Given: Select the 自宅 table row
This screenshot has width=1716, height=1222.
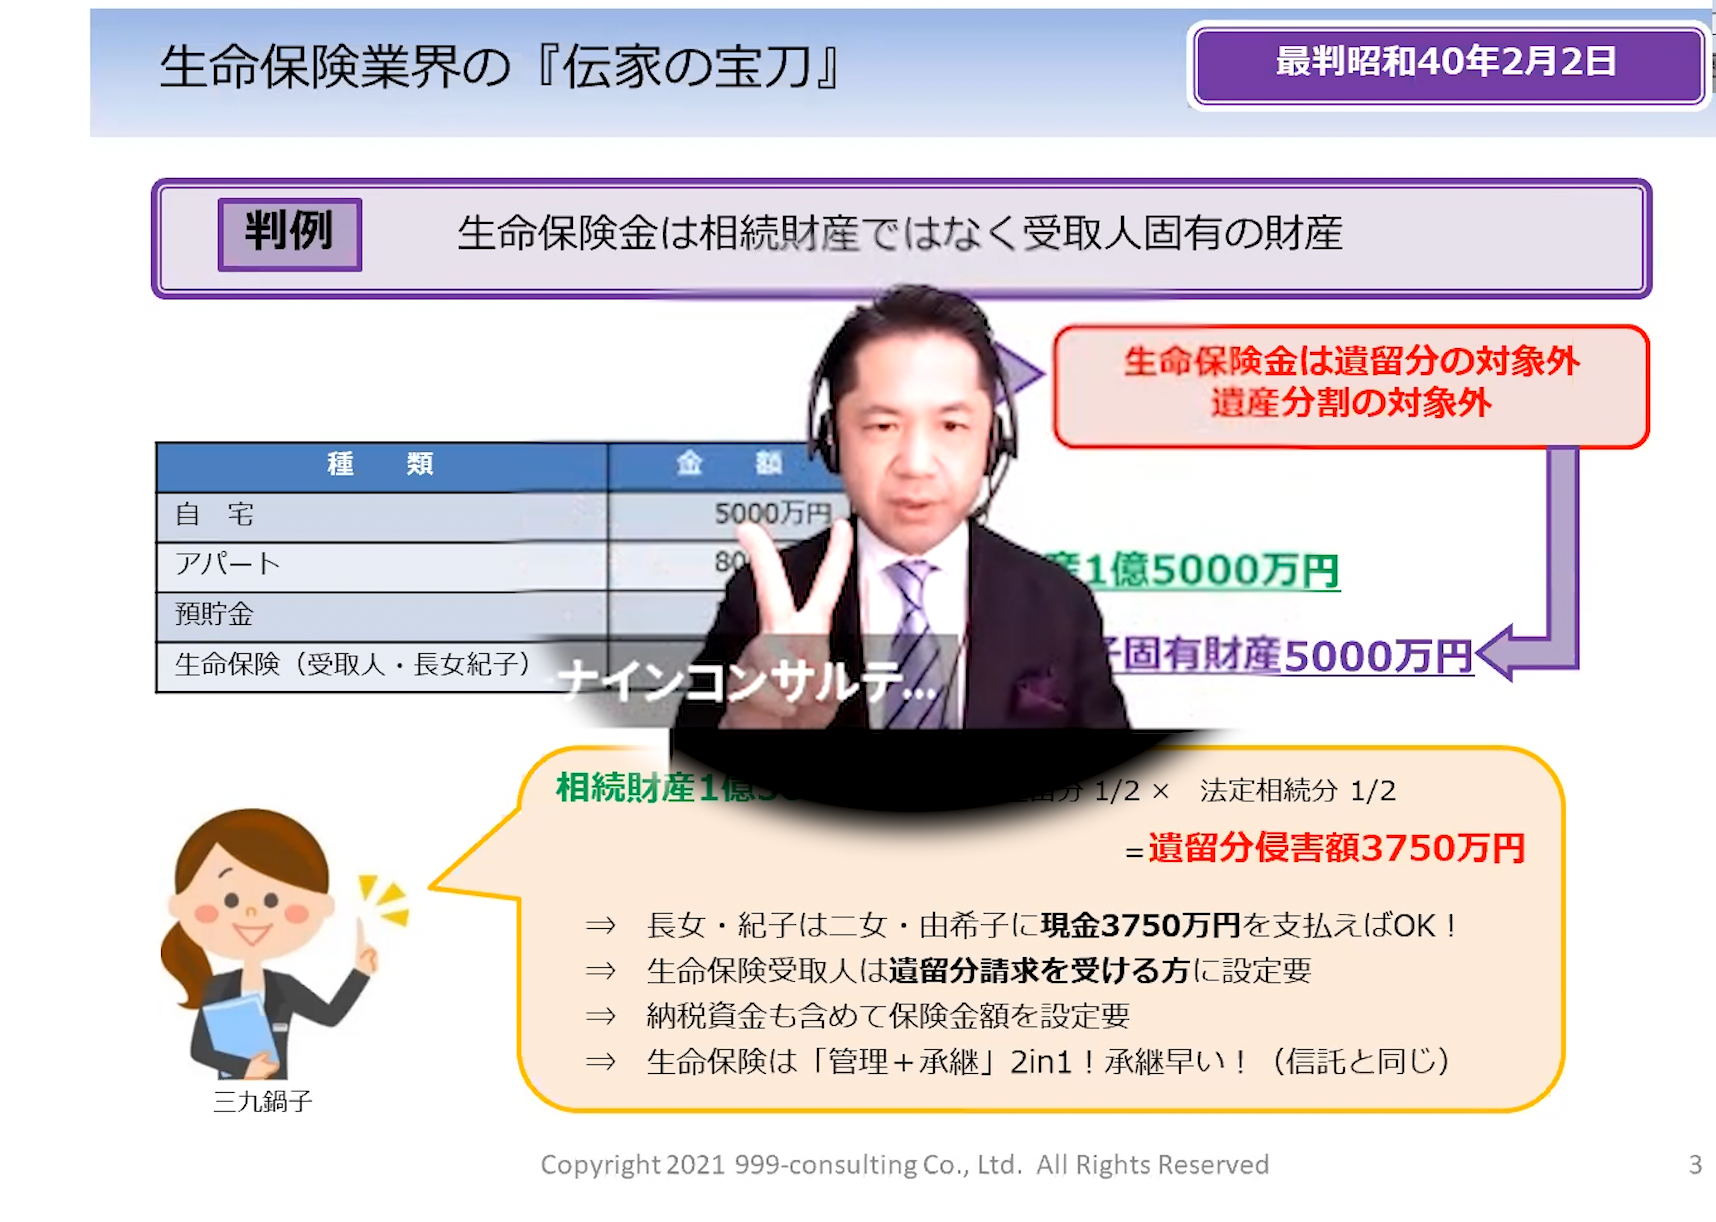Looking at the screenshot, I should [381, 515].
